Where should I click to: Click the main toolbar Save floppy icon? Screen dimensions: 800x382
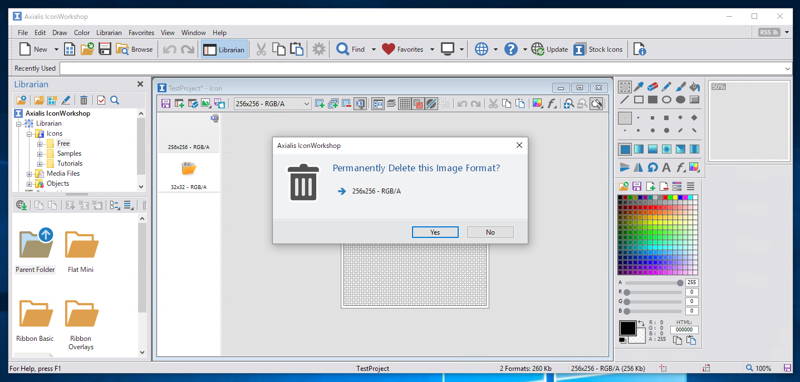(105, 49)
